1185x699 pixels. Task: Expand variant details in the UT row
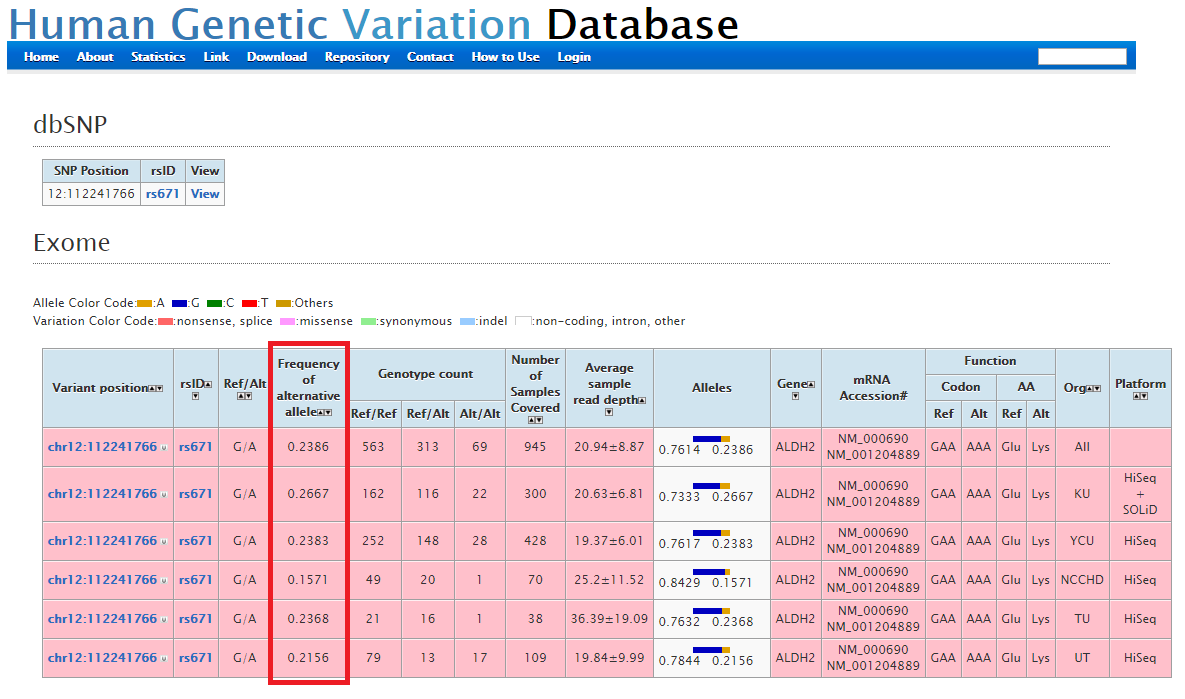[x=163, y=659]
